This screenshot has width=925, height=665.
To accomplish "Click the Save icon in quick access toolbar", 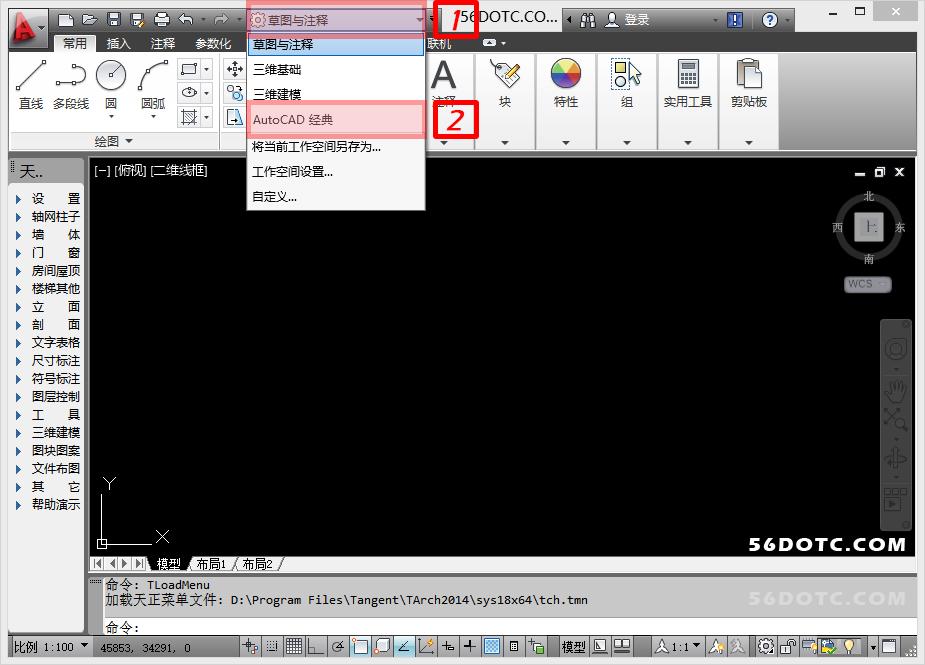I will tap(114, 19).
